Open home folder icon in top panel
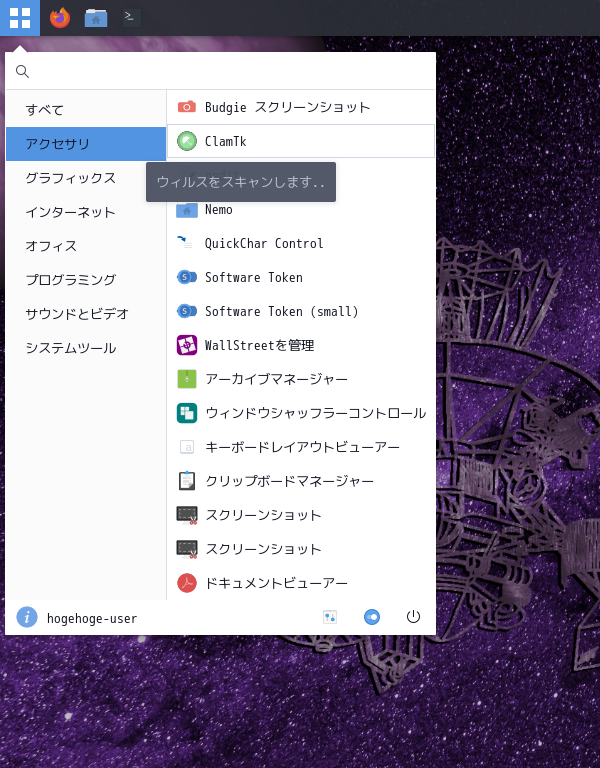 coord(96,18)
